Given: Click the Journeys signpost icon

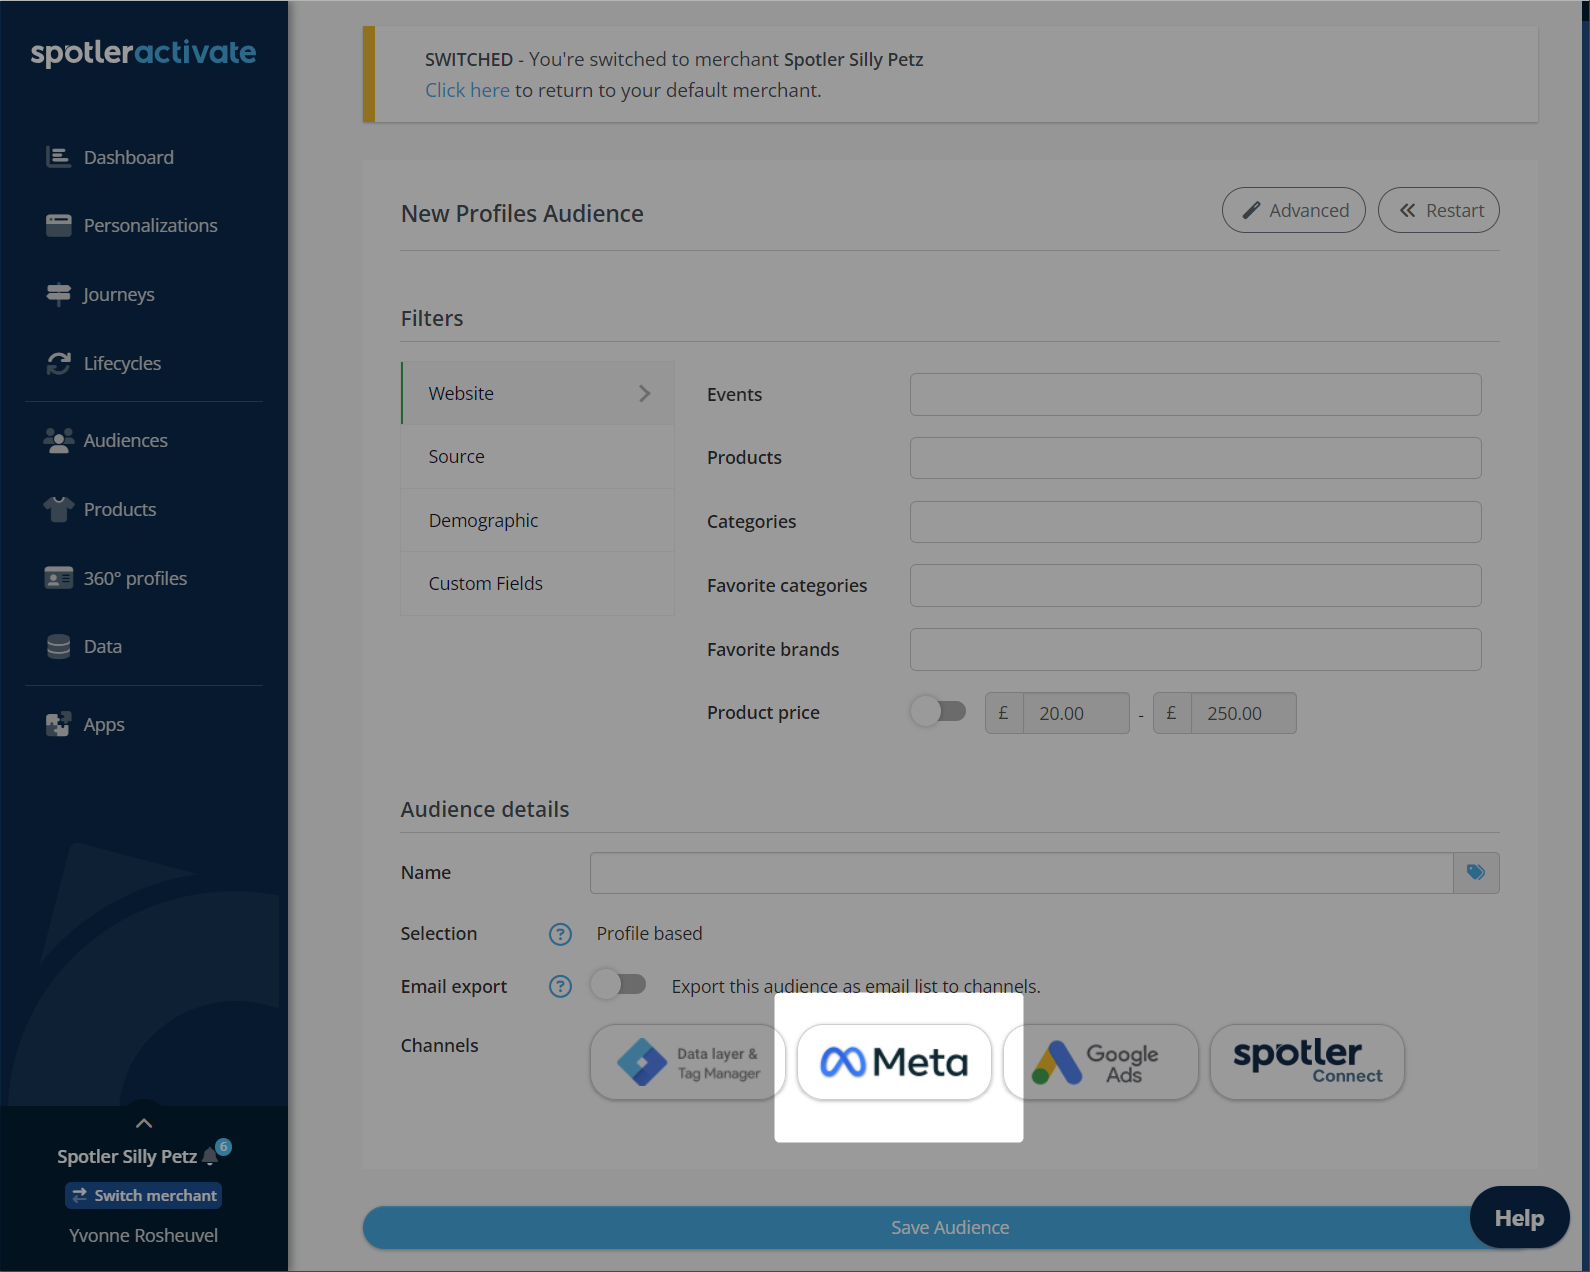Looking at the screenshot, I should pyautogui.click(x=59, y=294).
